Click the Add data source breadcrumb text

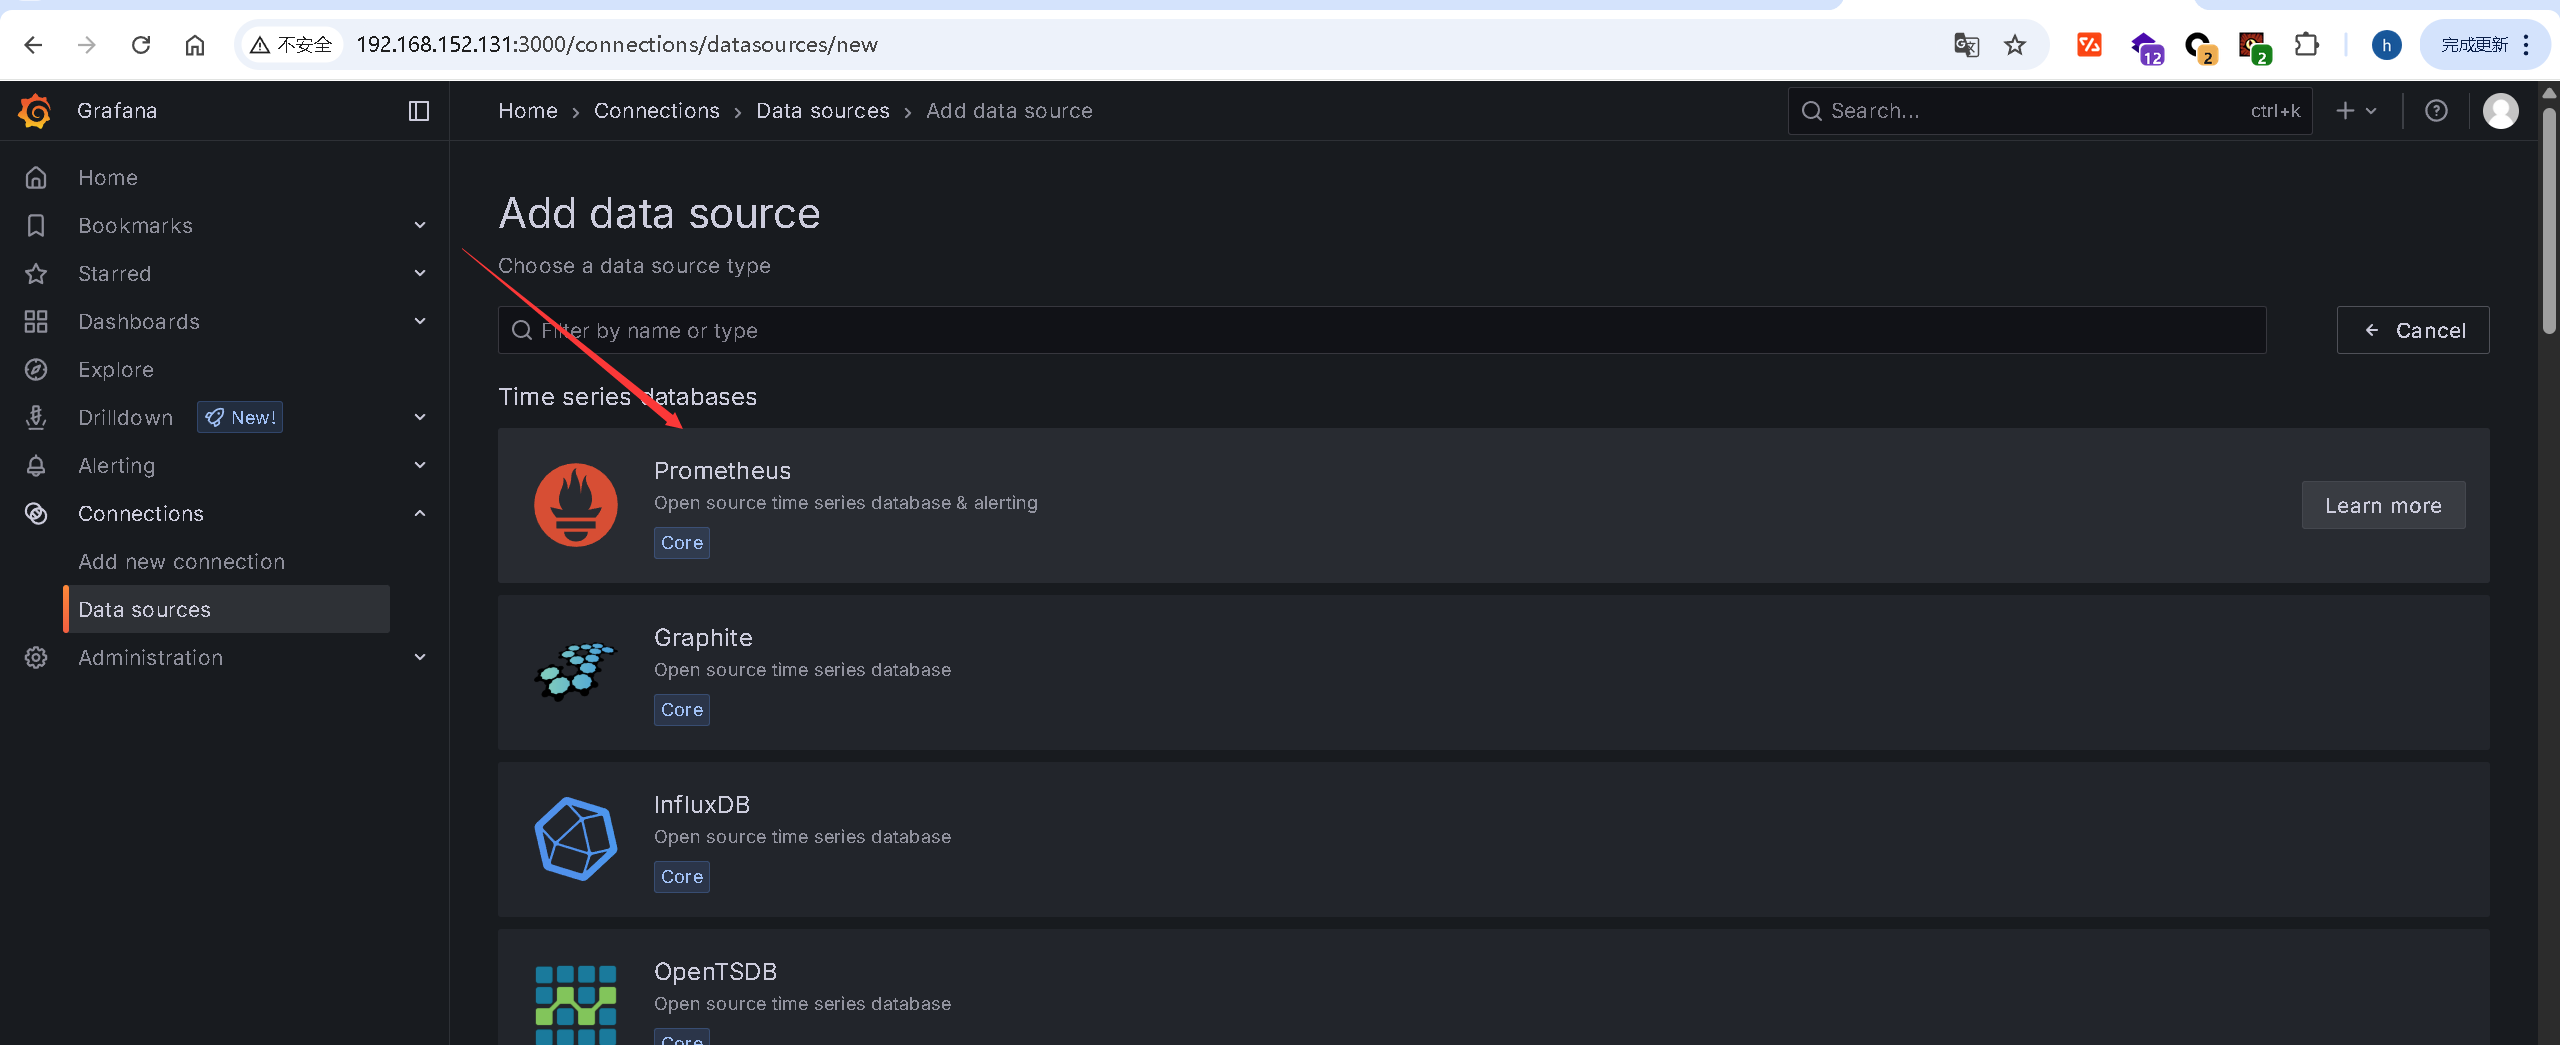1009,111
